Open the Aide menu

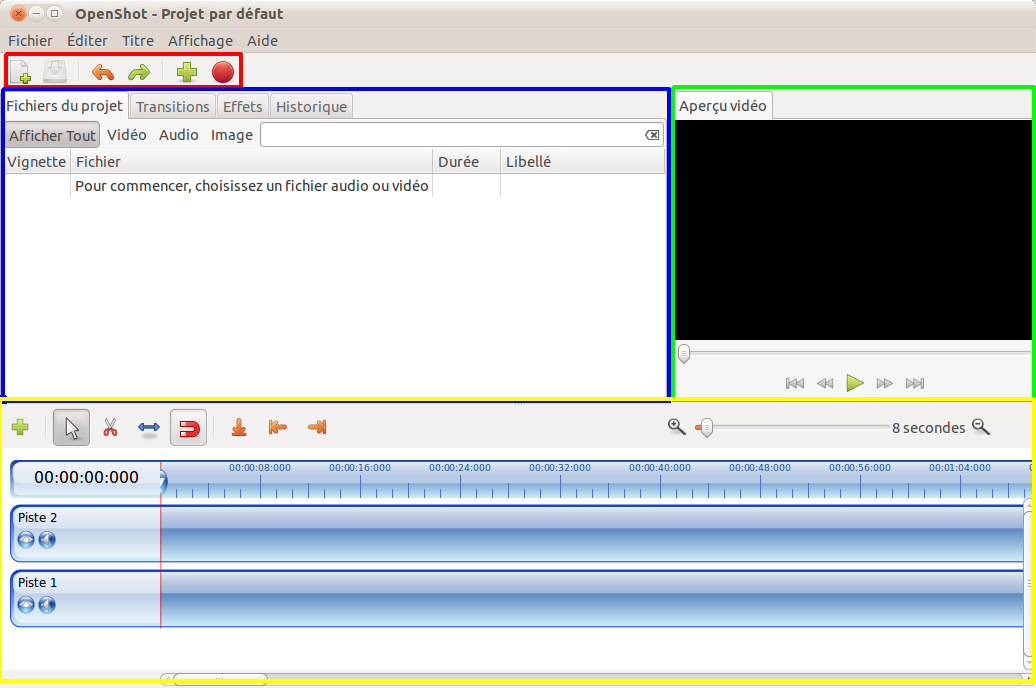pyautogui.click(x=262, y=41)
